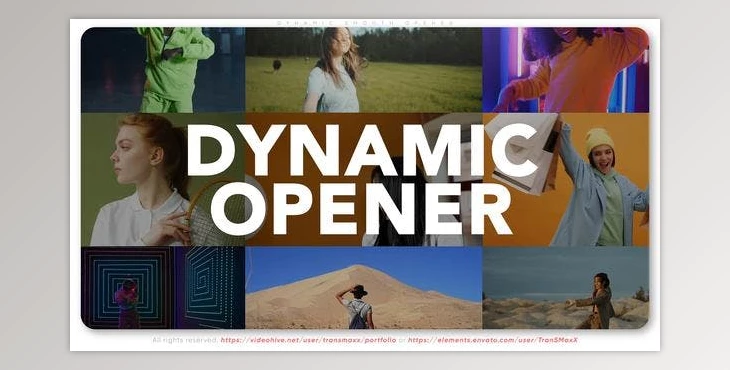
Task: Select the man facing sand dune thumbnail
Action: [364, 288]
